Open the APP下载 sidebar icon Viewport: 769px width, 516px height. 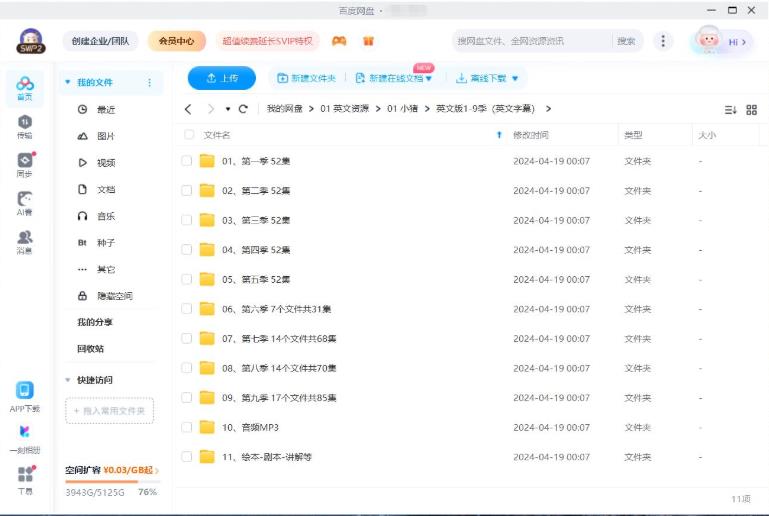[x=25, y=397]
